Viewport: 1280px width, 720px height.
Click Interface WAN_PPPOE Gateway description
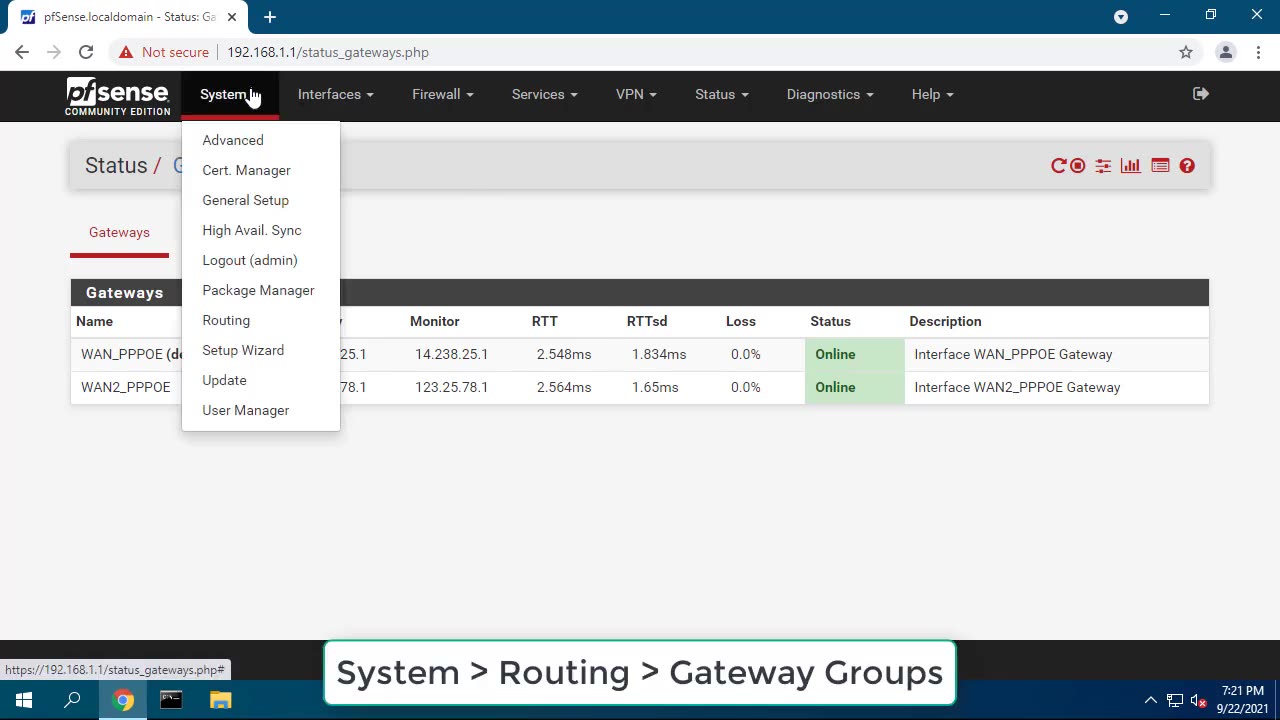click(1013, 354)
